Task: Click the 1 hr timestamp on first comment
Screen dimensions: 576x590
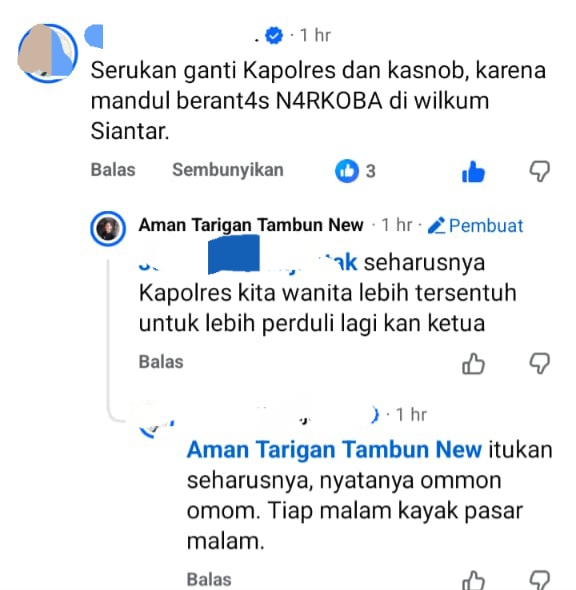Action: pyautogui.click(x=315, y=35)
